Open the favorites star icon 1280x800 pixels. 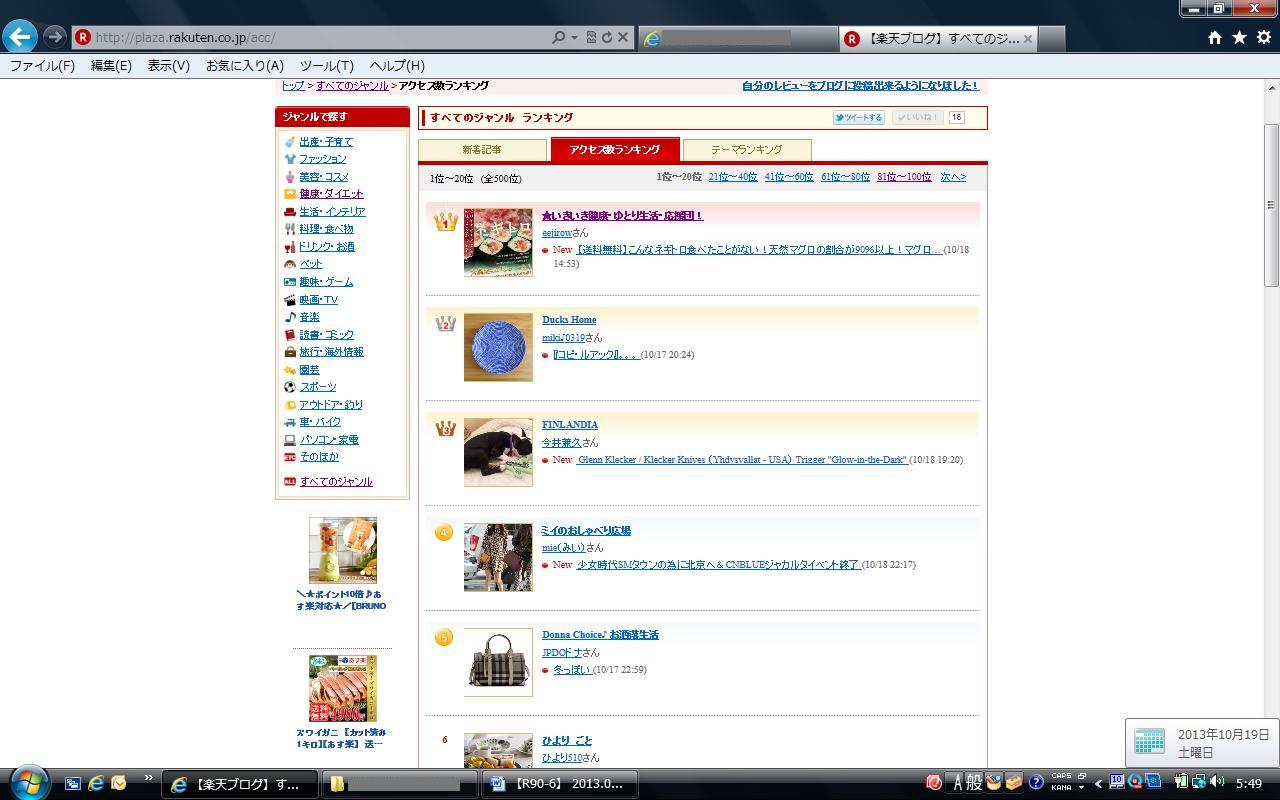(1239, 37)
